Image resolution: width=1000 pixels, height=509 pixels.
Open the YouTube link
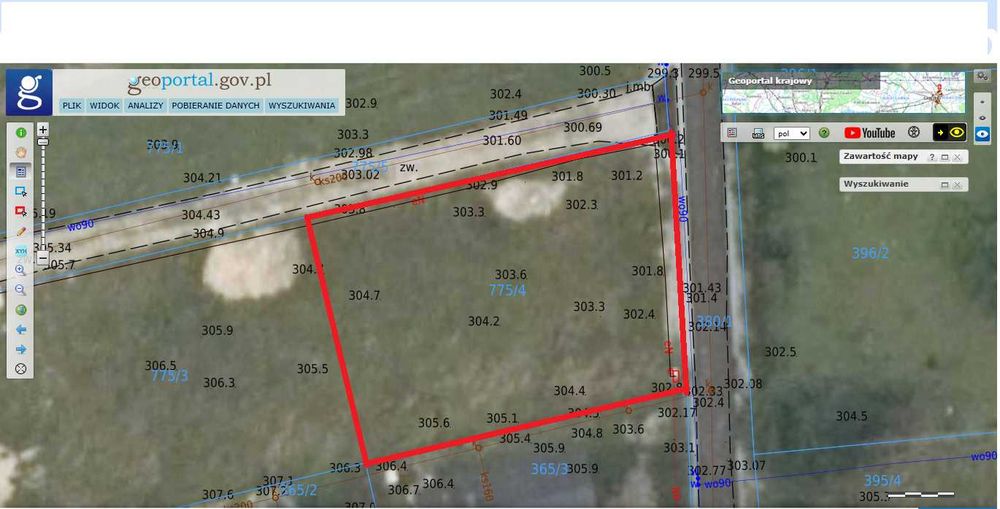pos(869,133)
